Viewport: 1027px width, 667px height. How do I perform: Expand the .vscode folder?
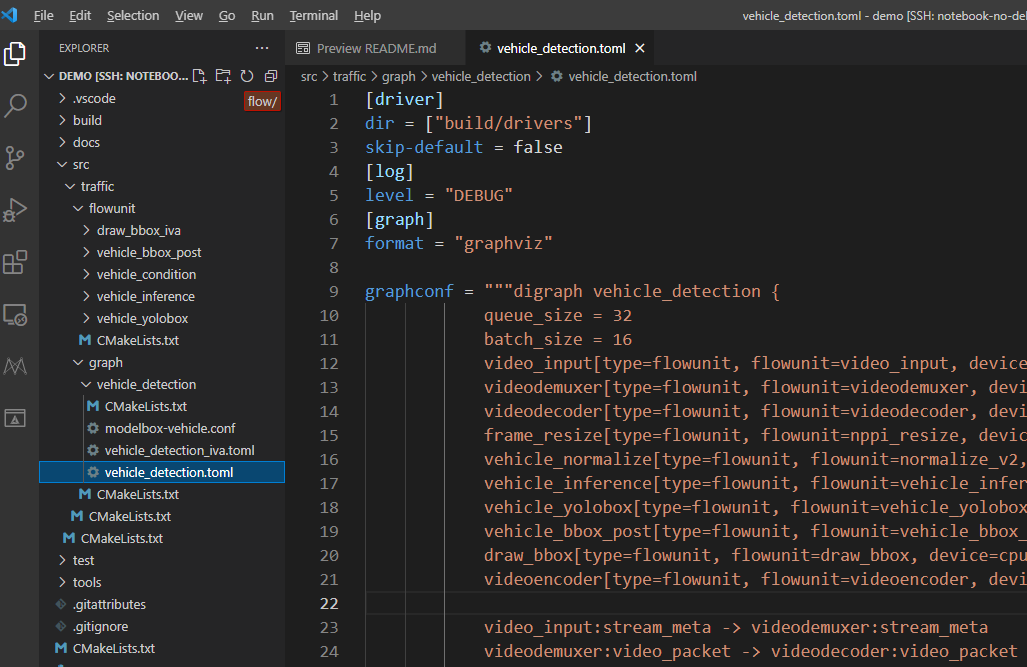[162, 98]
